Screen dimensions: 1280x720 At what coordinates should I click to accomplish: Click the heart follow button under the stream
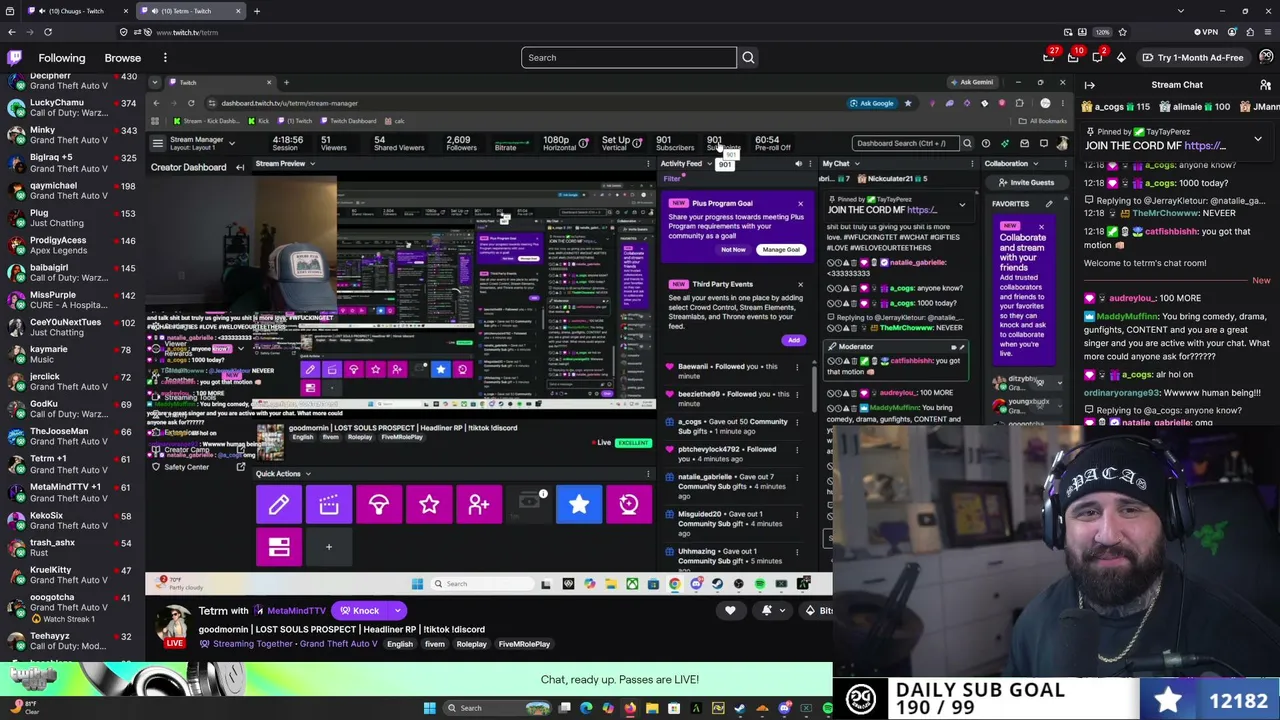(730, 610)
